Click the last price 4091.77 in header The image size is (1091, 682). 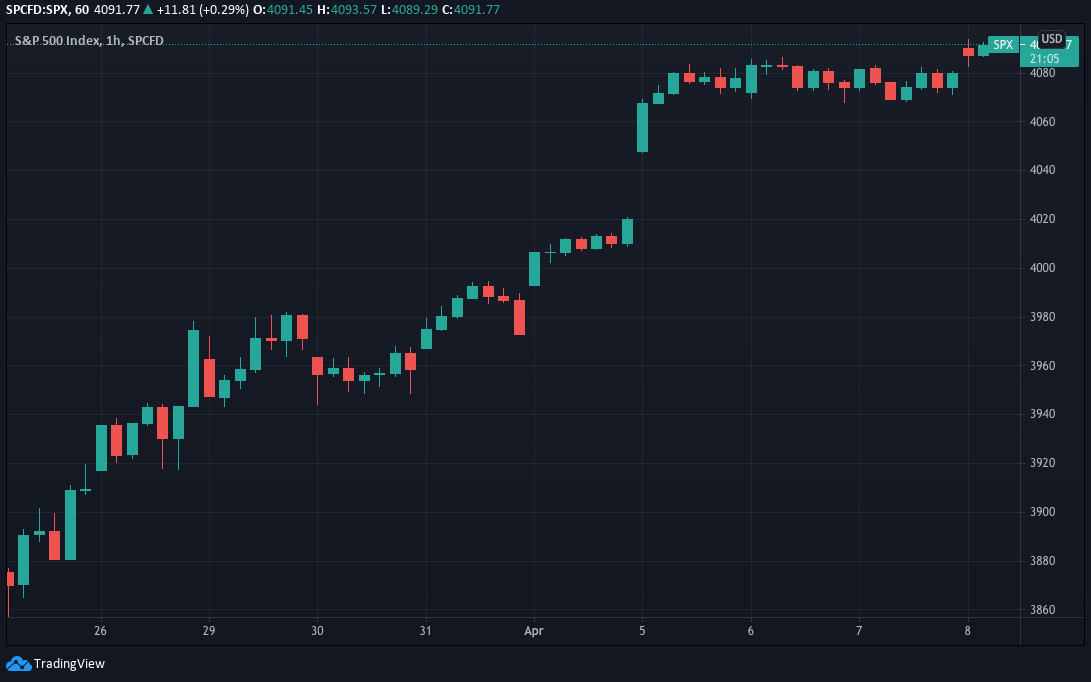(117, 10)
